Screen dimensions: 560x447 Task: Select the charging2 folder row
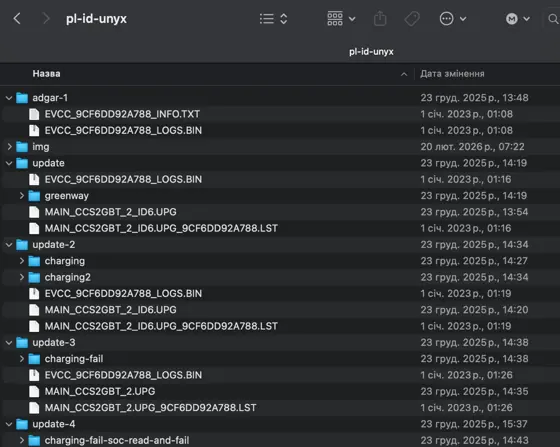click(x=280, y=277)
